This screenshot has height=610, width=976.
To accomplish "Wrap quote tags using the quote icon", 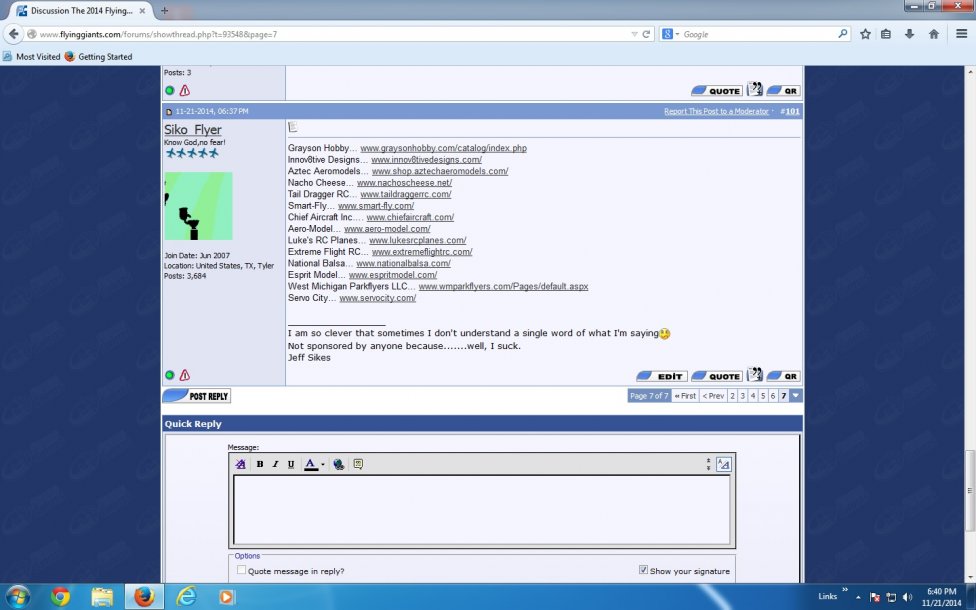I will pos(358,464).
